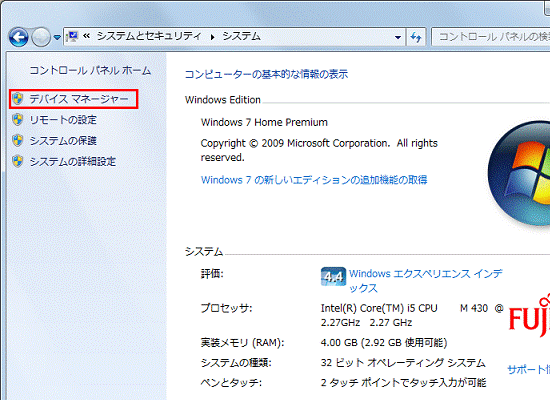This screenshot has width=550, height=400.
Task: Expand the address bar chevron «
Action: click(x=87, y=36)
